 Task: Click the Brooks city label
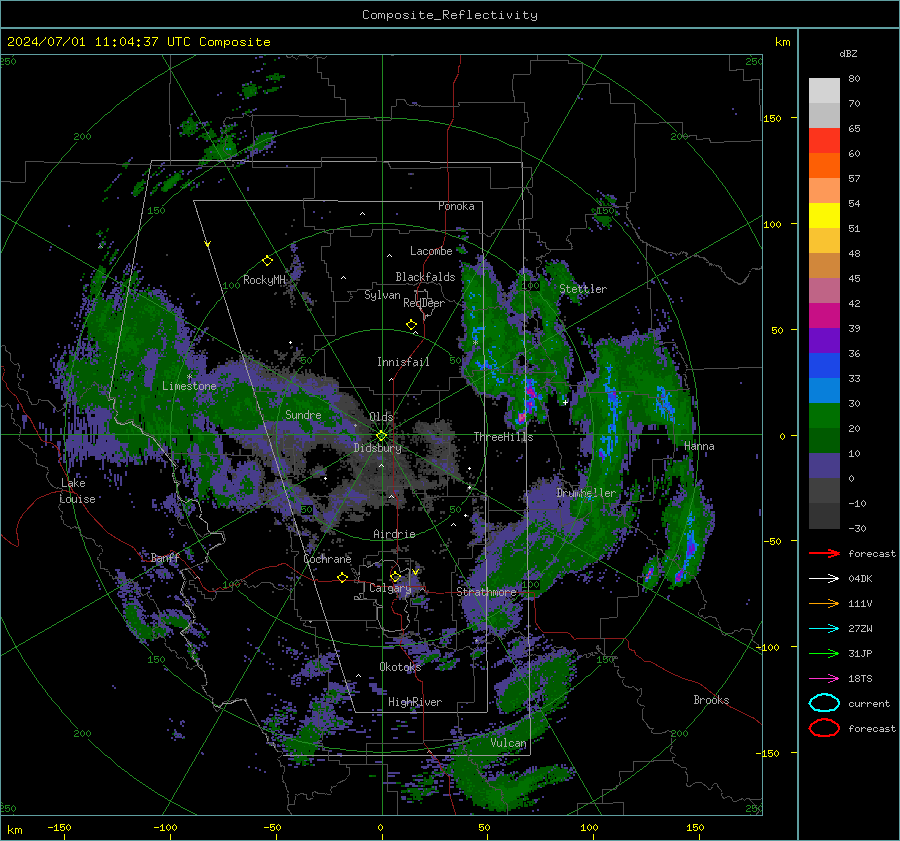point(711,700)
